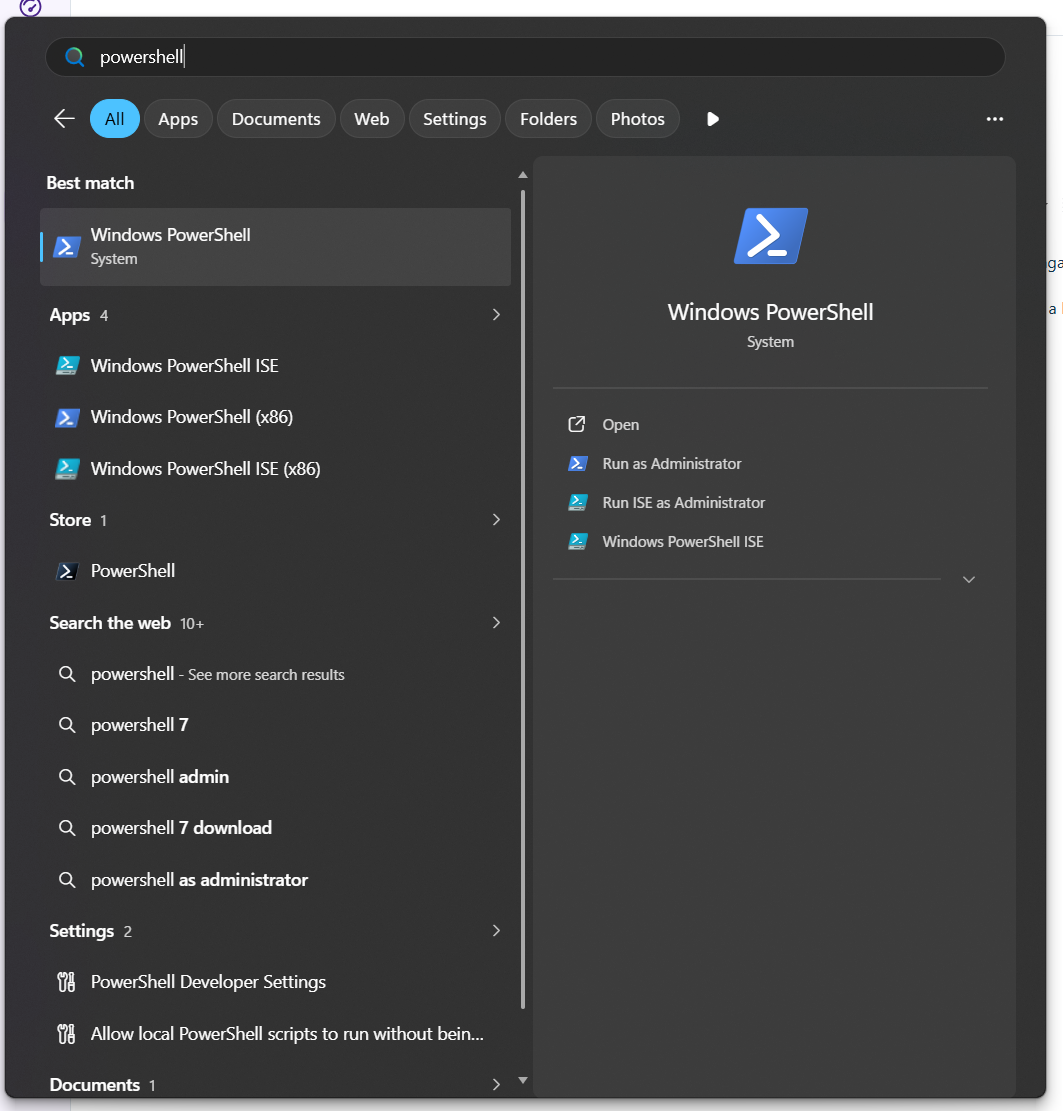
Task: Click in the powershell search input field
Action: coord(525,57)
